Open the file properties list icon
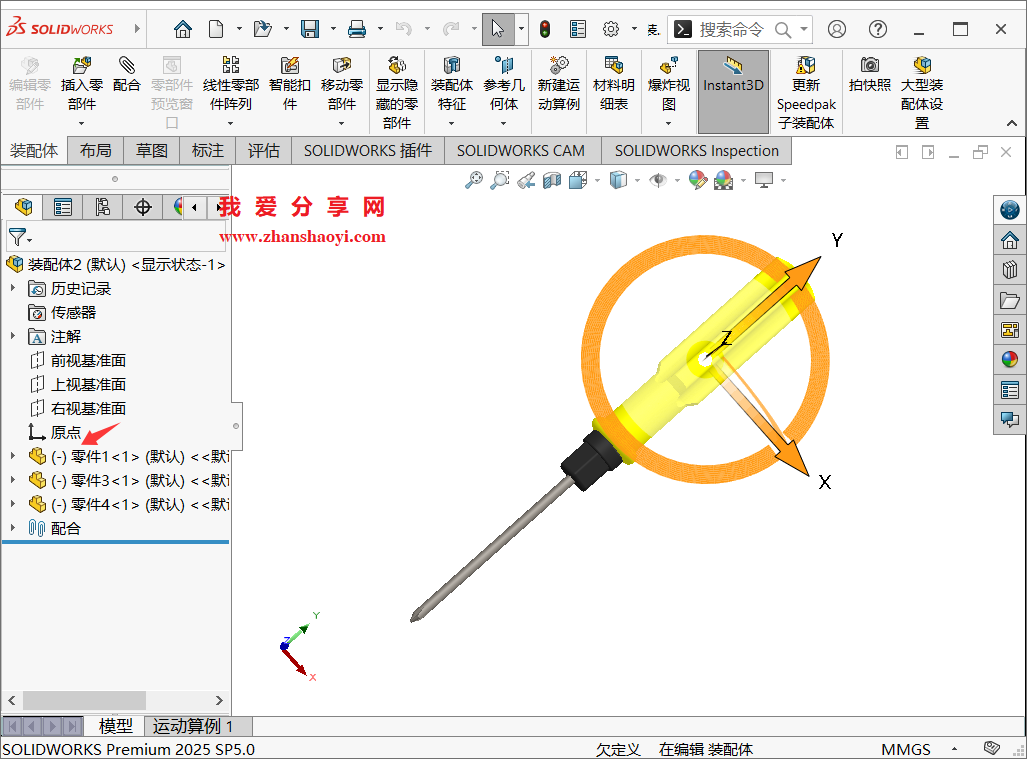Image resolution: width=1027 pixels, height=759 pixels. (x=578, y=29)
